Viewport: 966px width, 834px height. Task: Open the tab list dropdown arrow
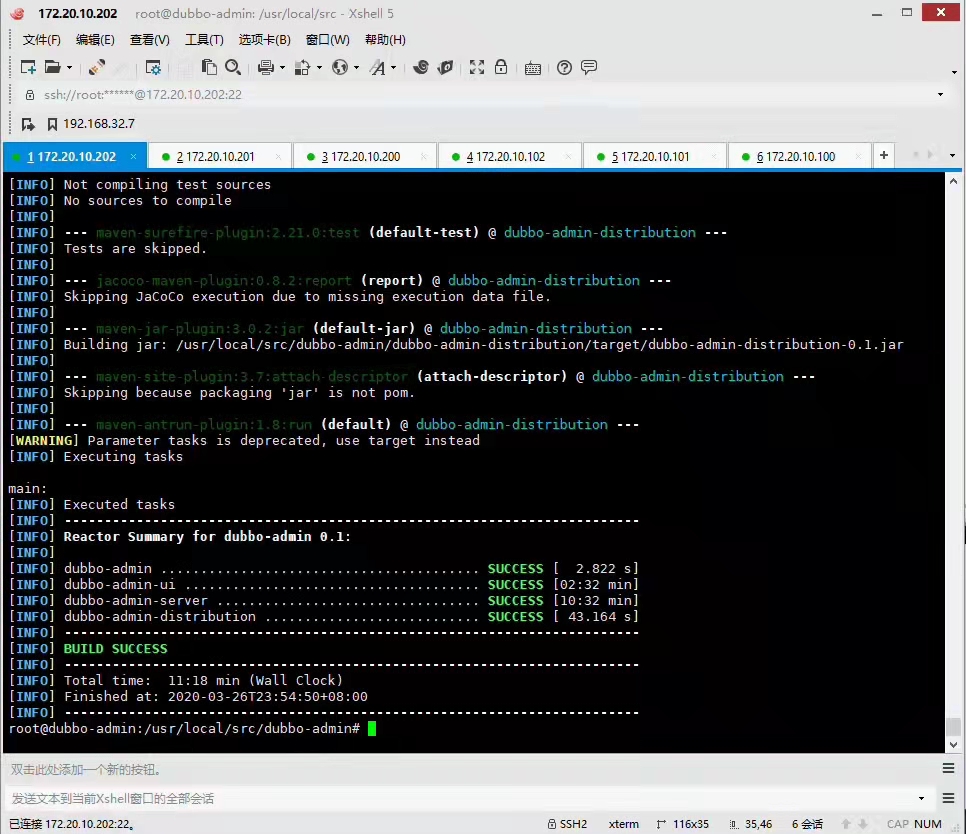click(x=952, y=156)
